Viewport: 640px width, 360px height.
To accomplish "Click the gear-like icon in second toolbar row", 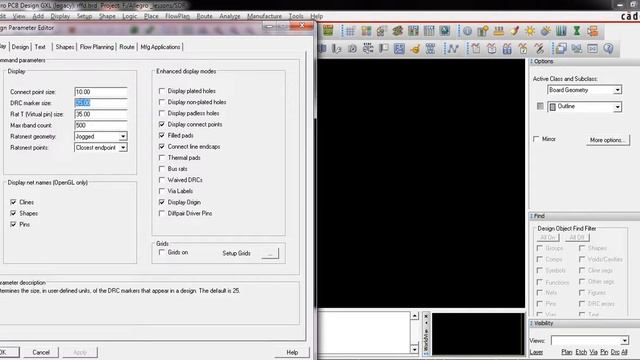I will click(x=352, y=49).
